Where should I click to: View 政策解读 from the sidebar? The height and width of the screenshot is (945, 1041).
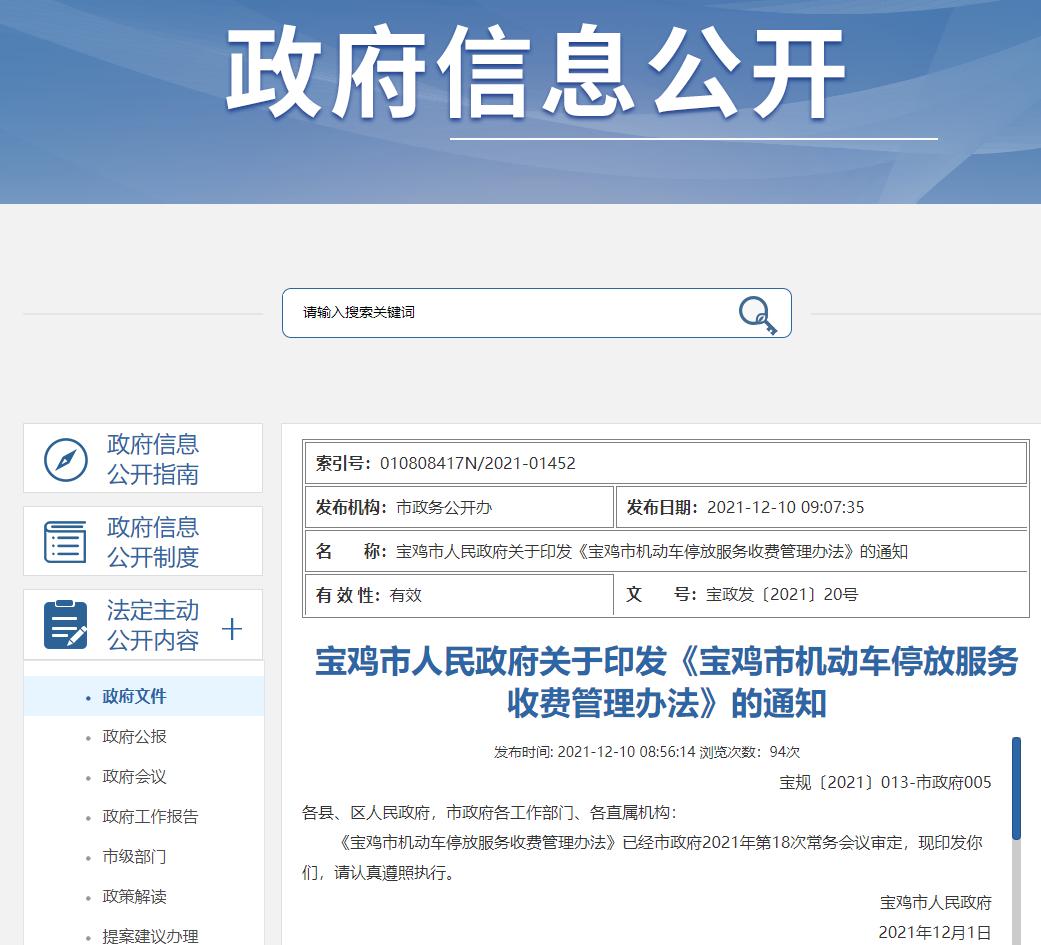point(134,897)
